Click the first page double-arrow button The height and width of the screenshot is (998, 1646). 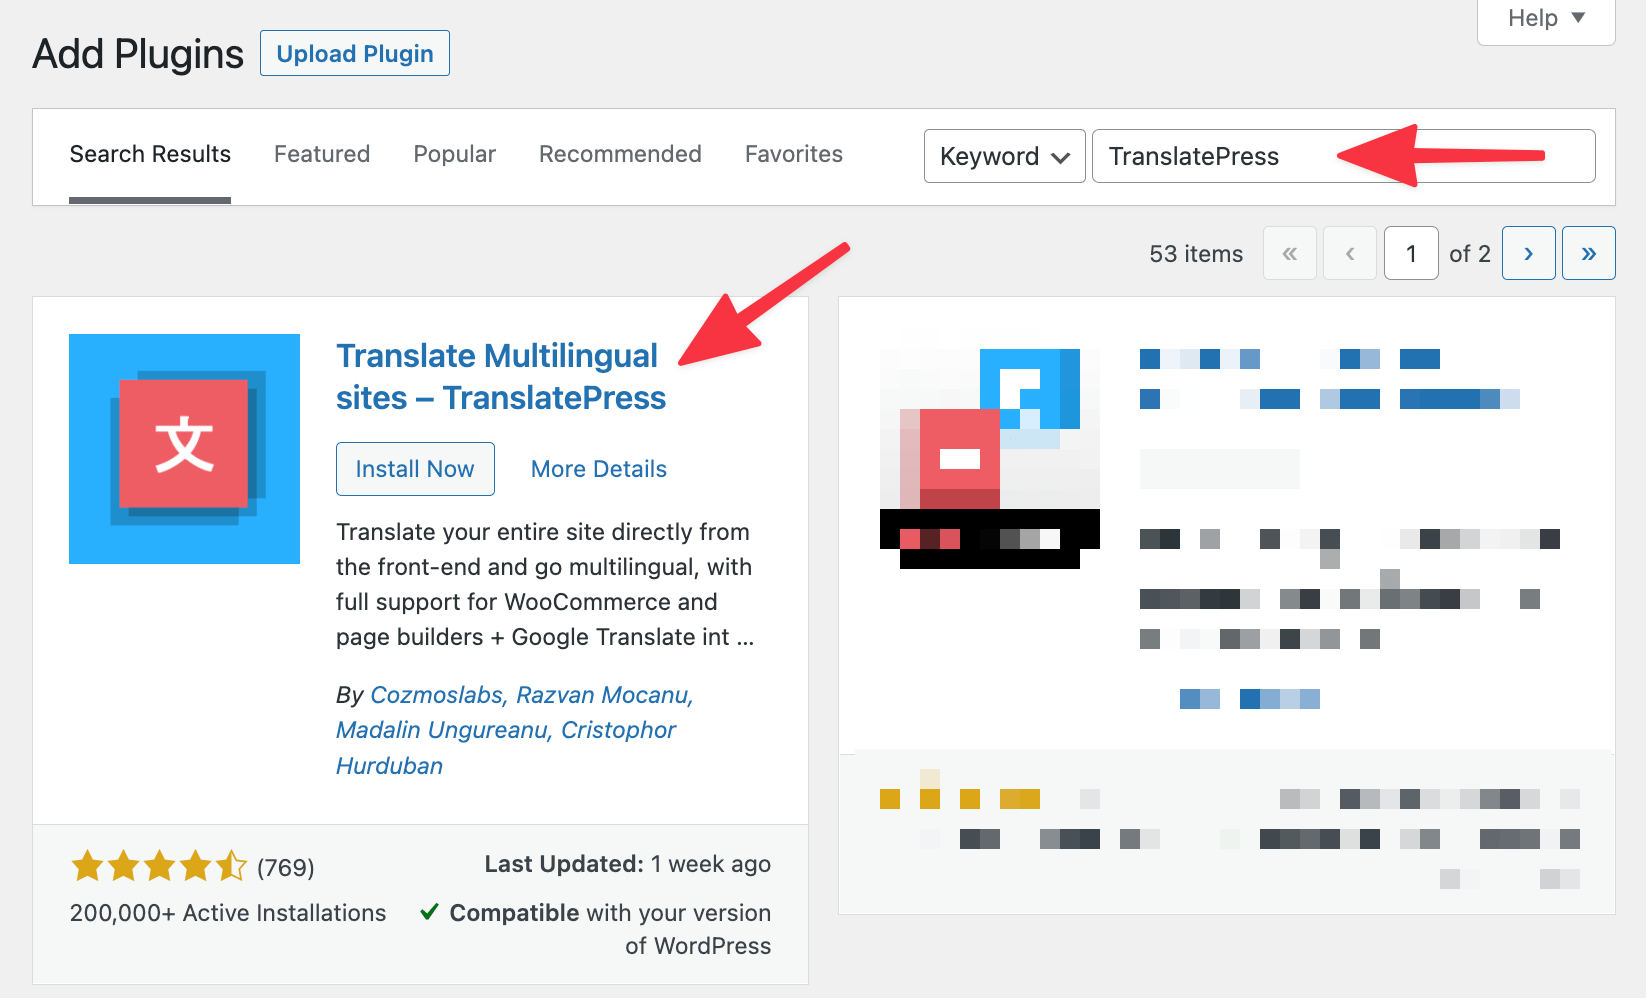tap(1290, 253)
